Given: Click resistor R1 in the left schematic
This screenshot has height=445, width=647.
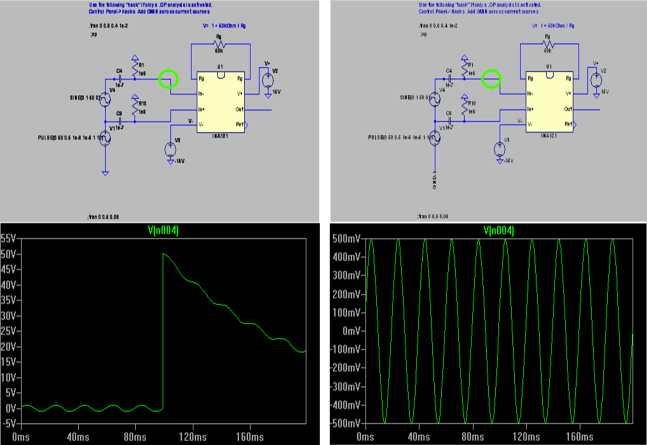Looking at the screenshot, I should (135, 69).
